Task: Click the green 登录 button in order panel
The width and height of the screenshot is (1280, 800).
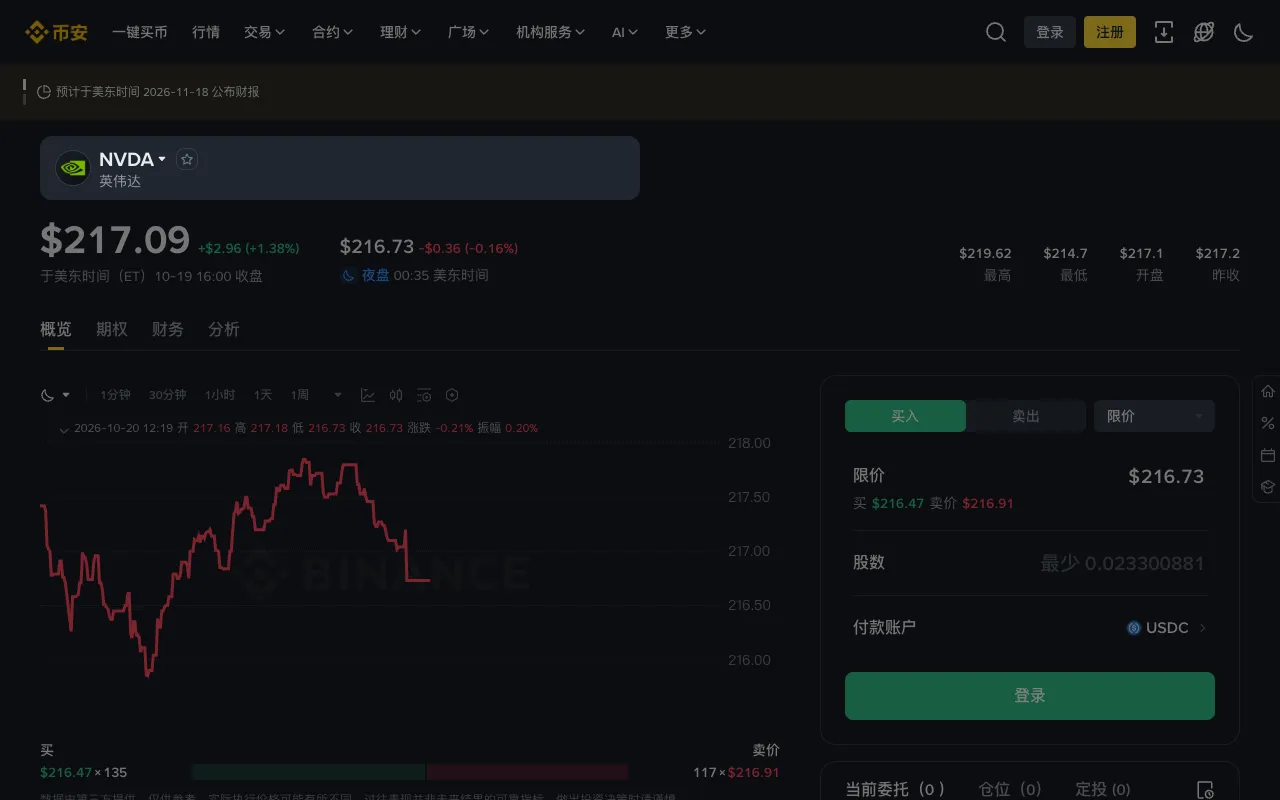Action: 1030,696
